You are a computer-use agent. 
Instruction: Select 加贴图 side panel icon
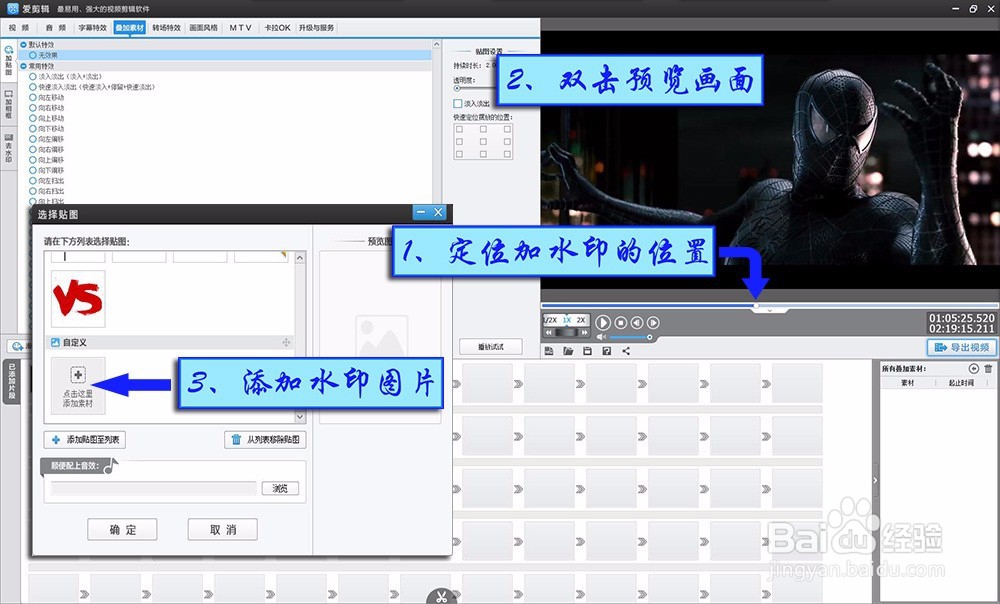coord(8,60)
